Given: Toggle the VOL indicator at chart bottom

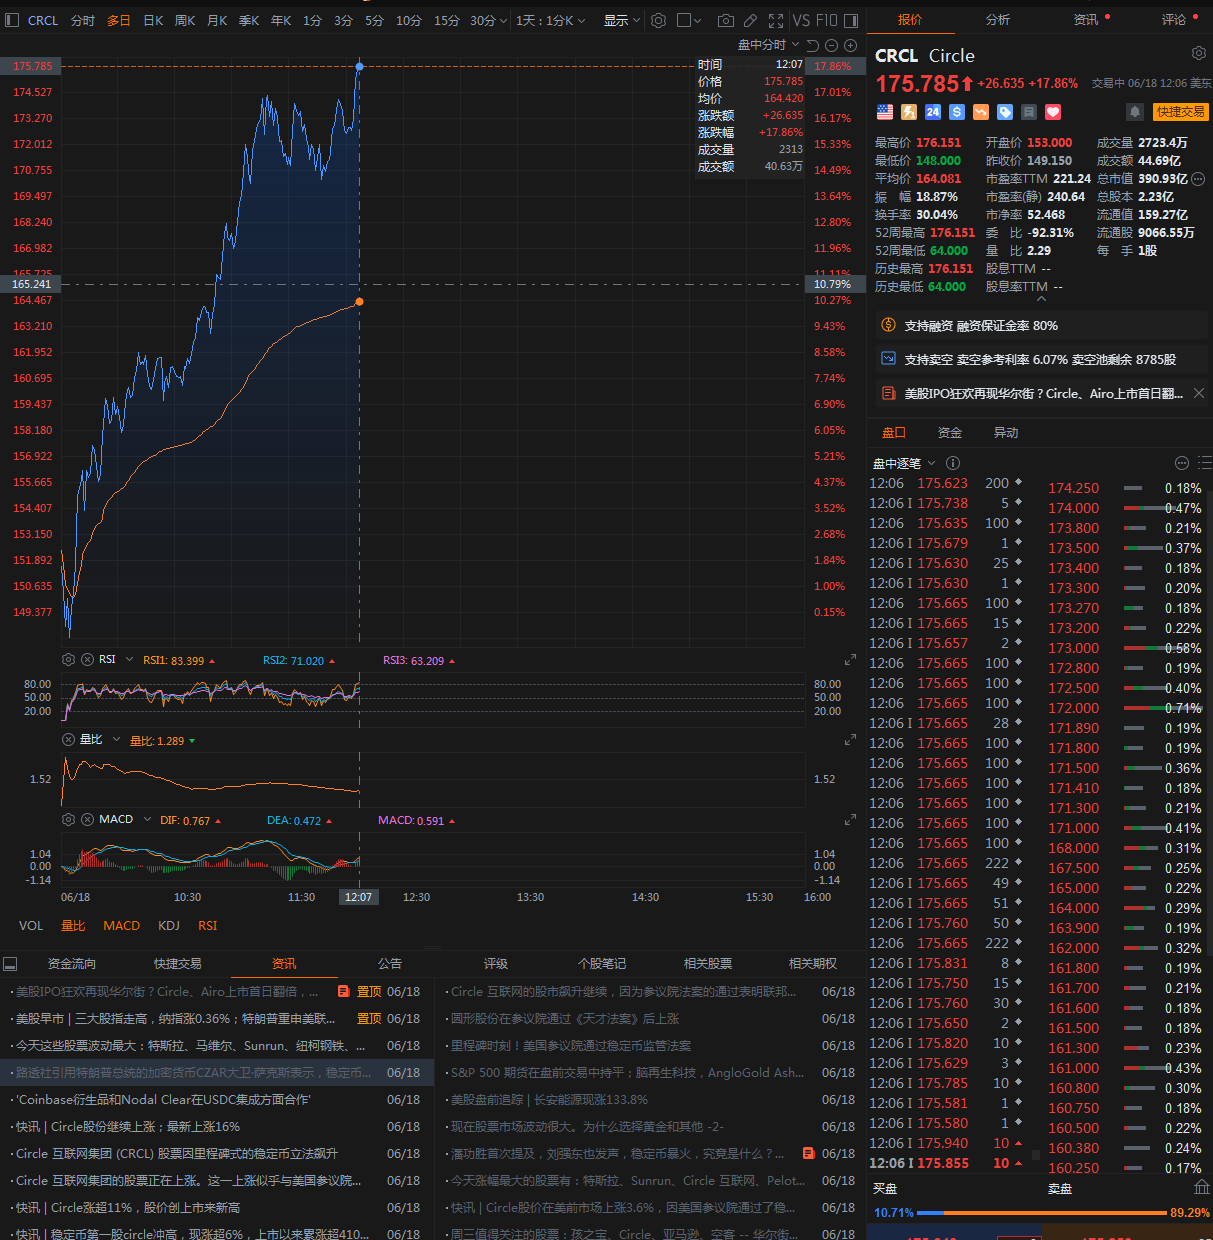Looking at the screenshot, I should coord(31,926).
